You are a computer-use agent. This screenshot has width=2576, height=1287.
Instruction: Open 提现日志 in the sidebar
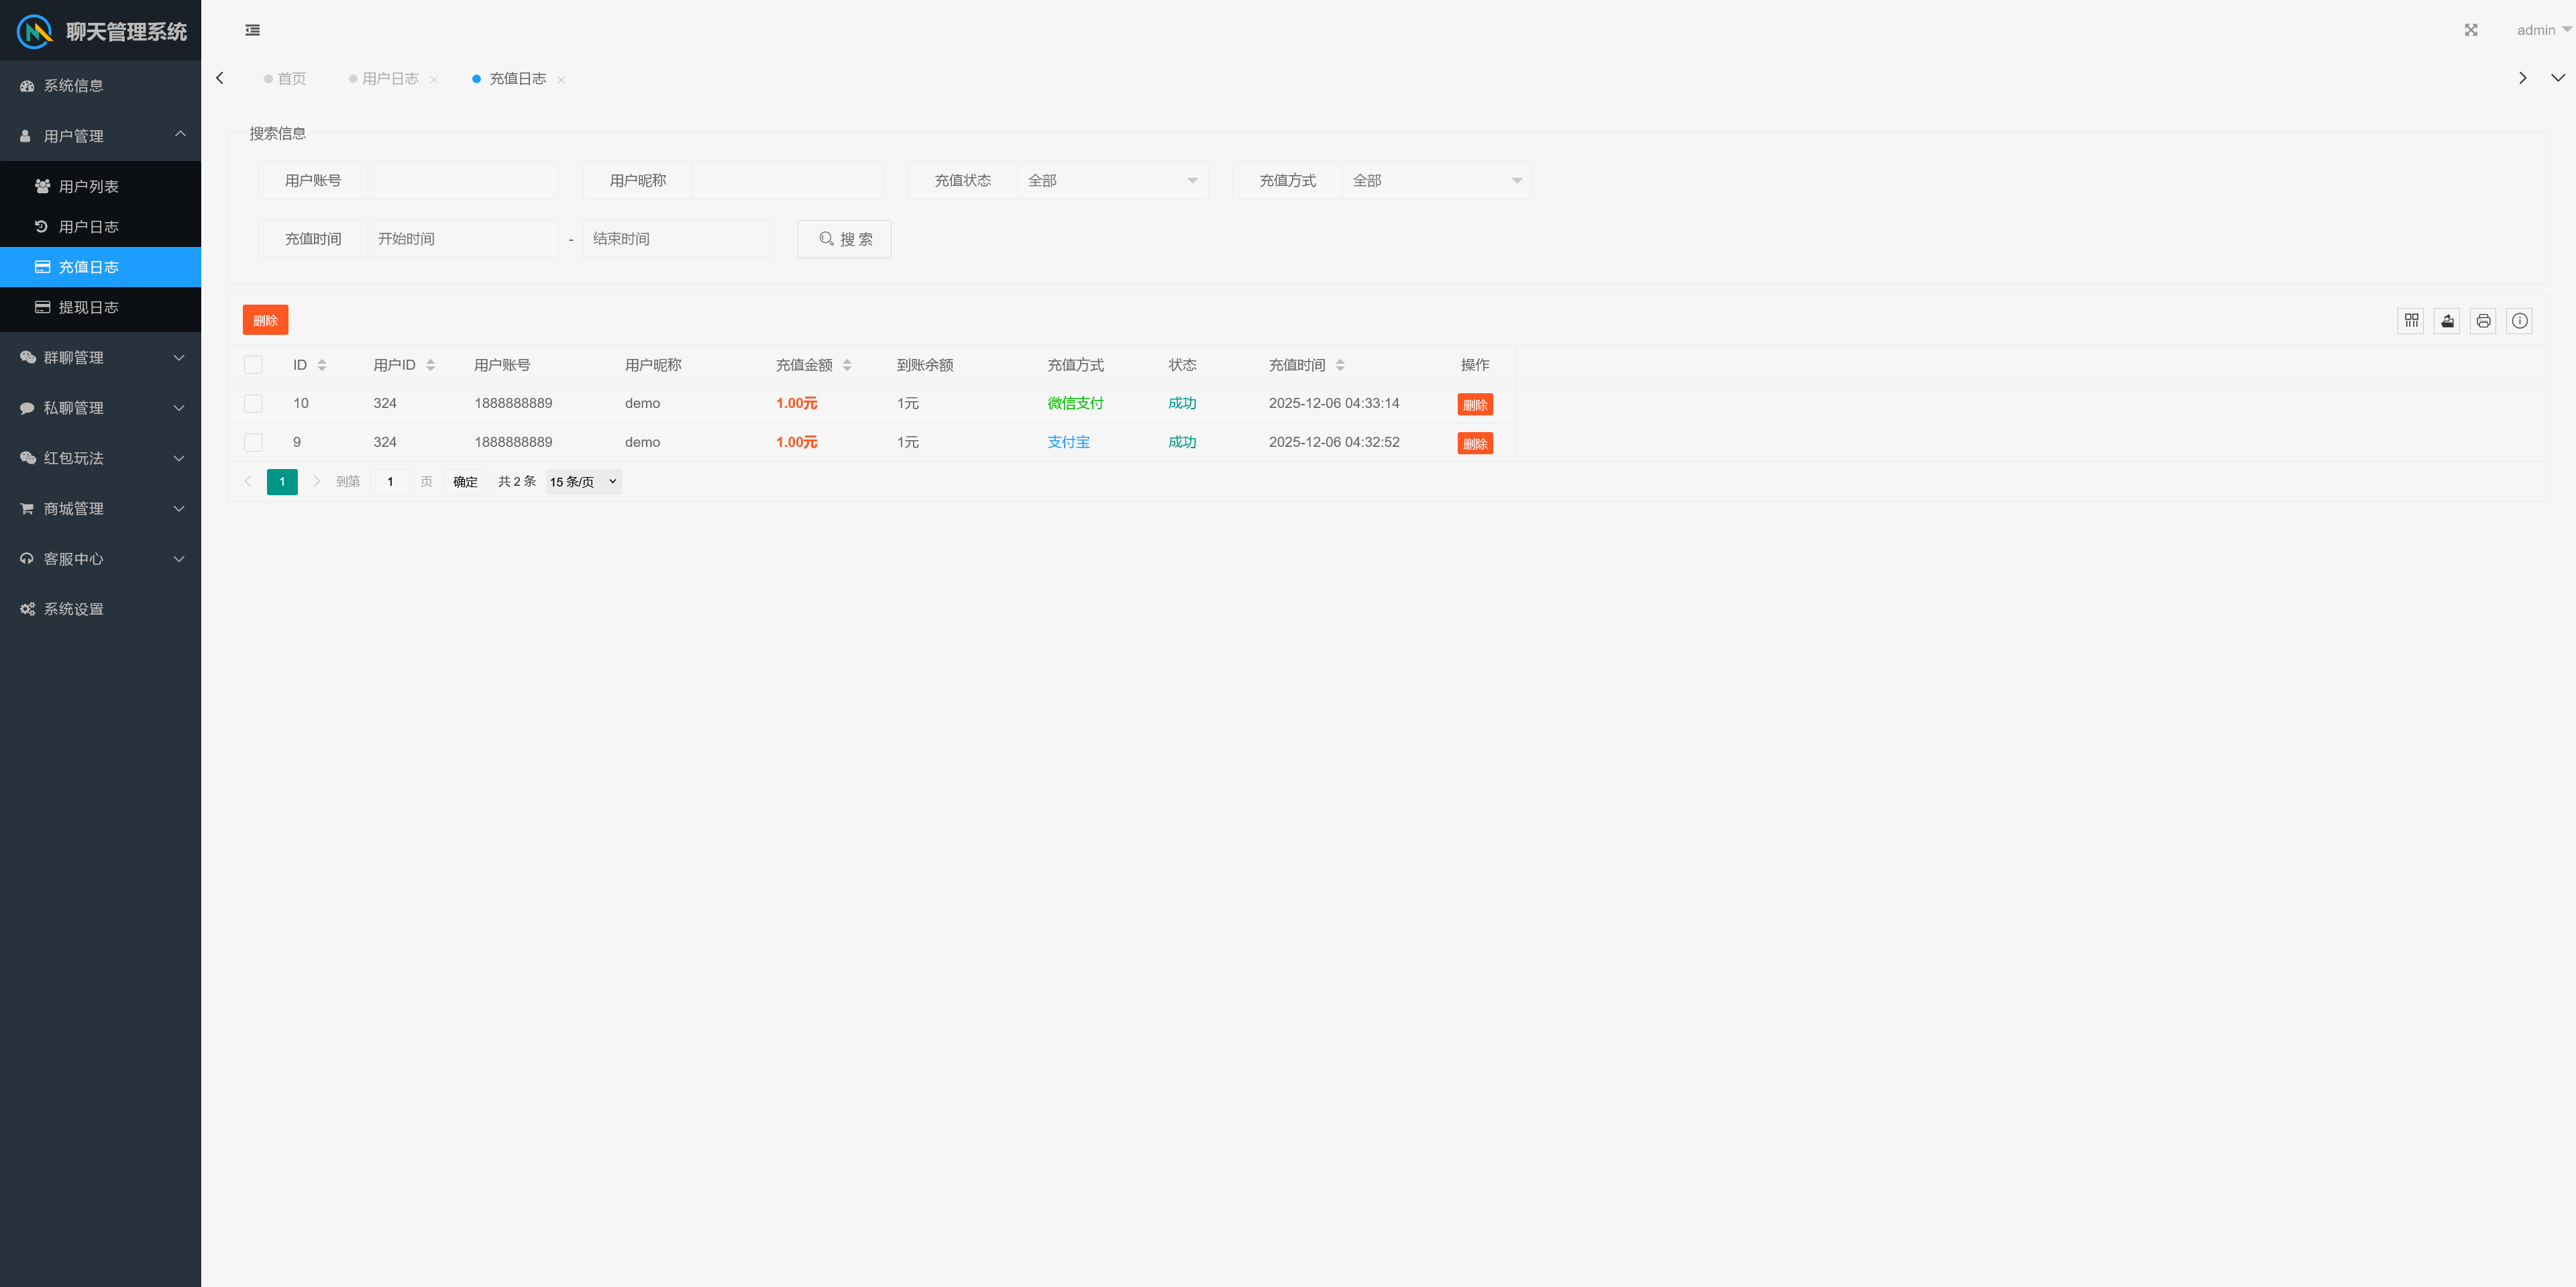pos(88,307)
